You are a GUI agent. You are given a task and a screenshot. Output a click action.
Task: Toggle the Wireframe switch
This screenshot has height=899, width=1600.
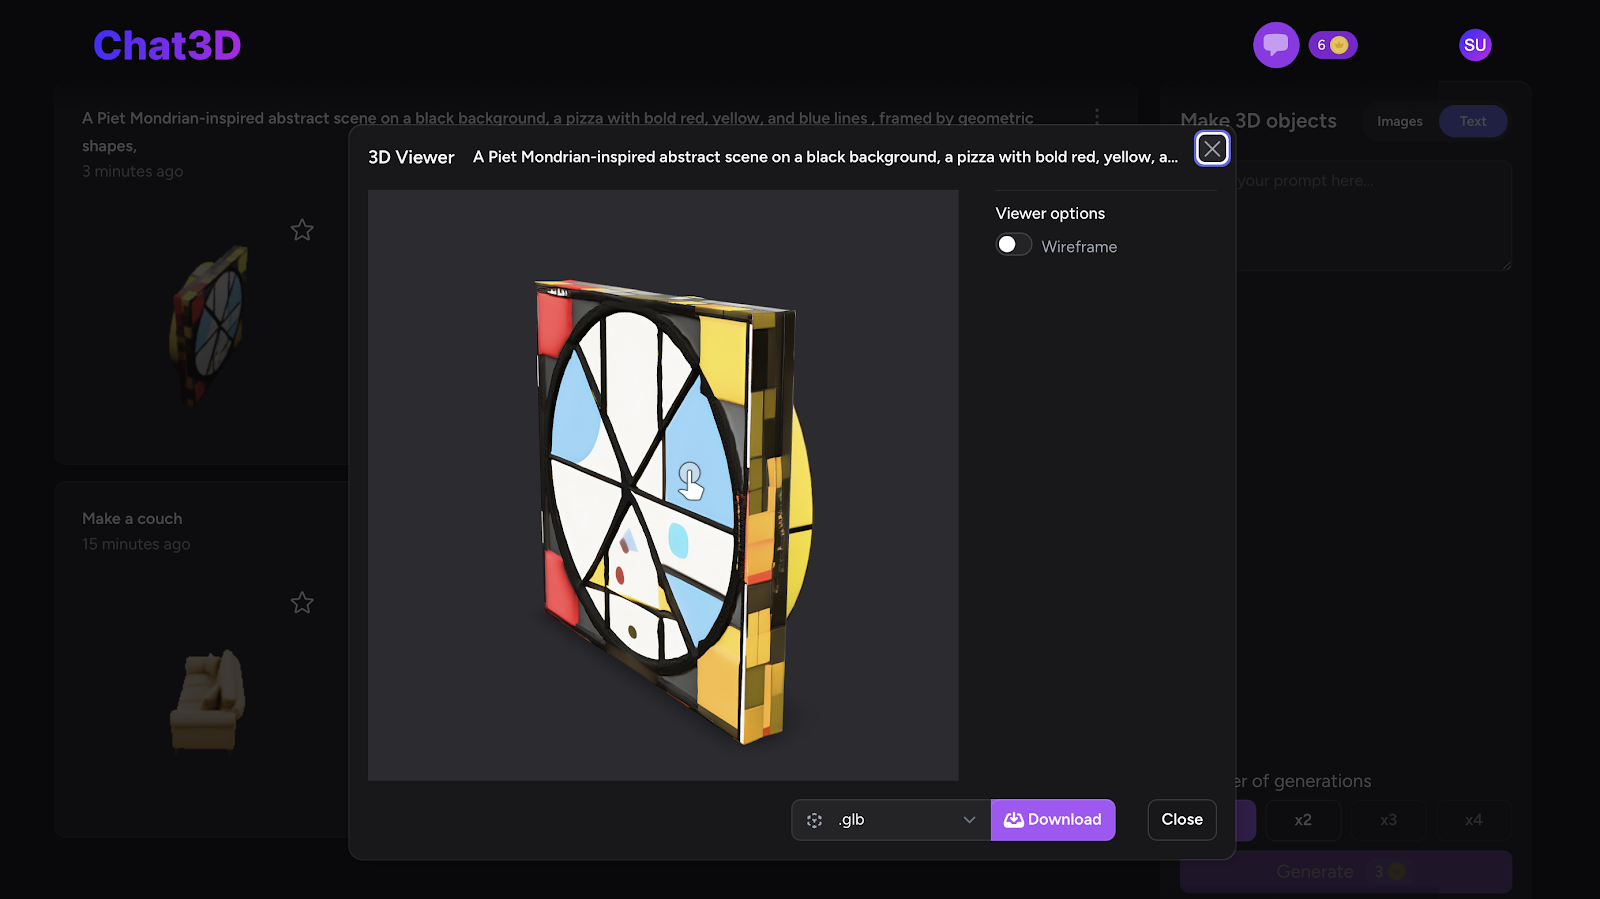coord(1014,245)
